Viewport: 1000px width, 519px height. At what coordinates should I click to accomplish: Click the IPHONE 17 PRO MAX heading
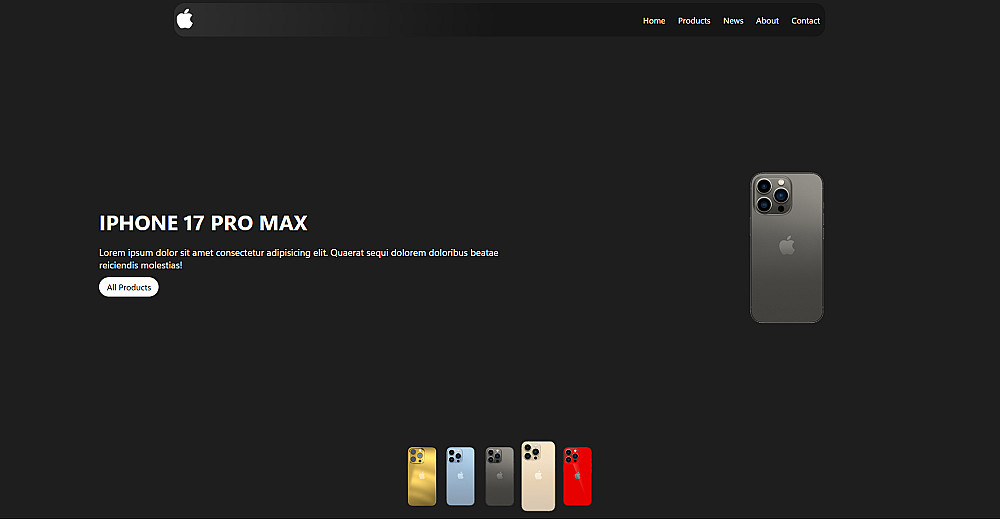click(203, 223)
